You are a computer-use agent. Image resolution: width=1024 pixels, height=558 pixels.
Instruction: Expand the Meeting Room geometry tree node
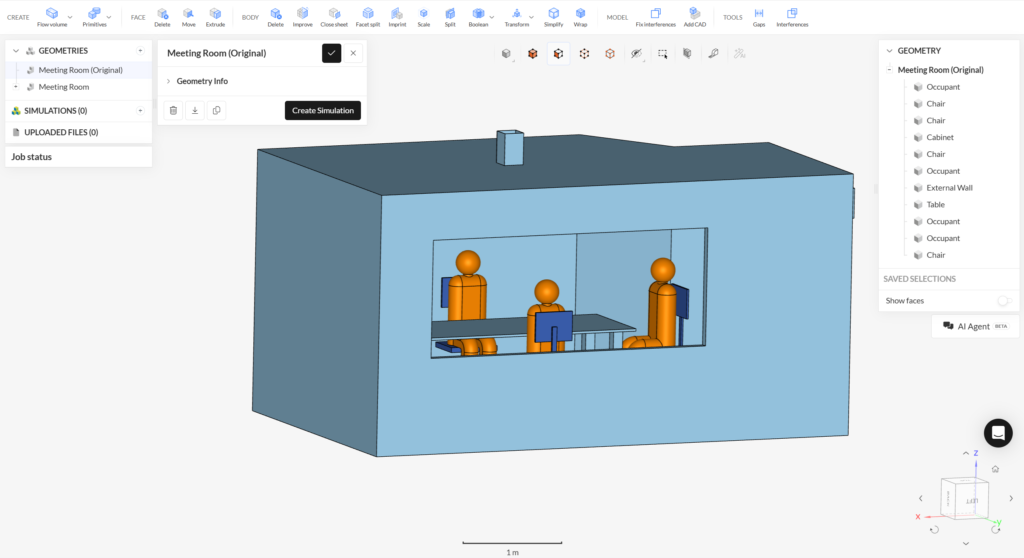click(x=16, y=87)
